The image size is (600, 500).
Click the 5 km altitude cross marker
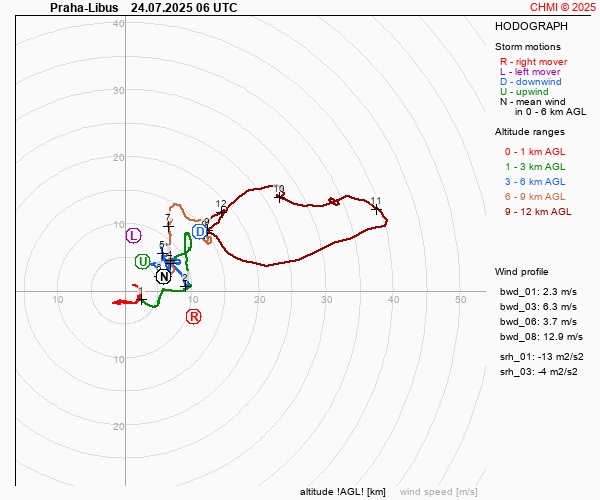(163, 253)
